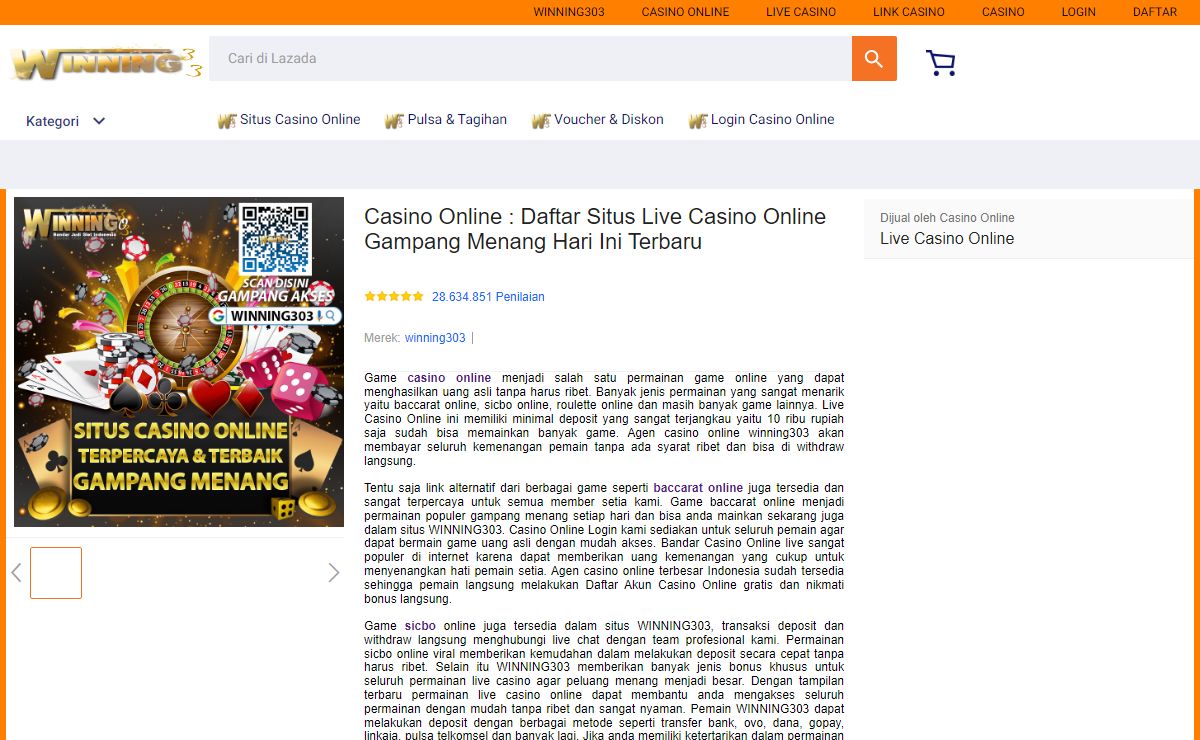Click the Login Casino Online link
1200x740 pixels.
772,119
